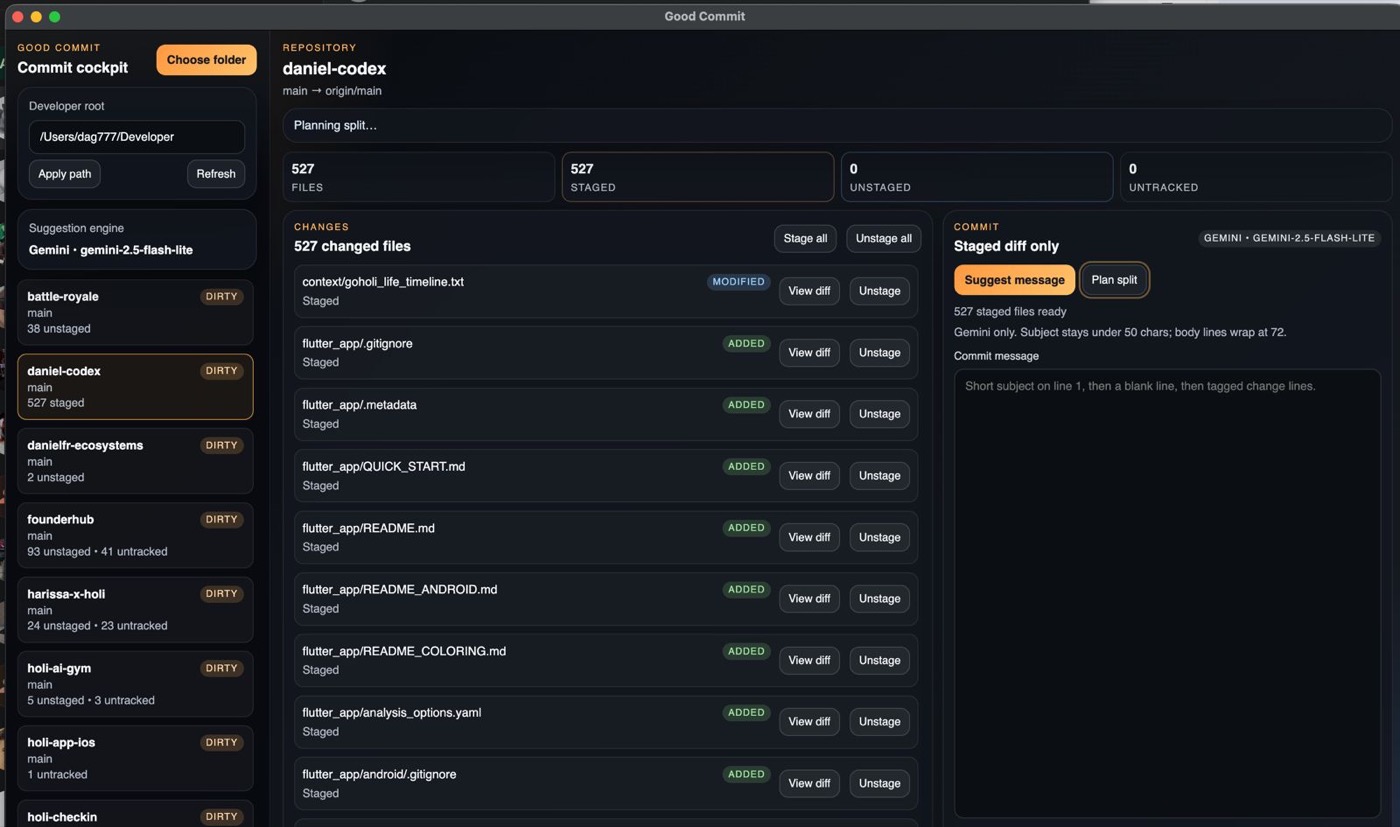Open the harissa-x-holi repository

point(136,609)
